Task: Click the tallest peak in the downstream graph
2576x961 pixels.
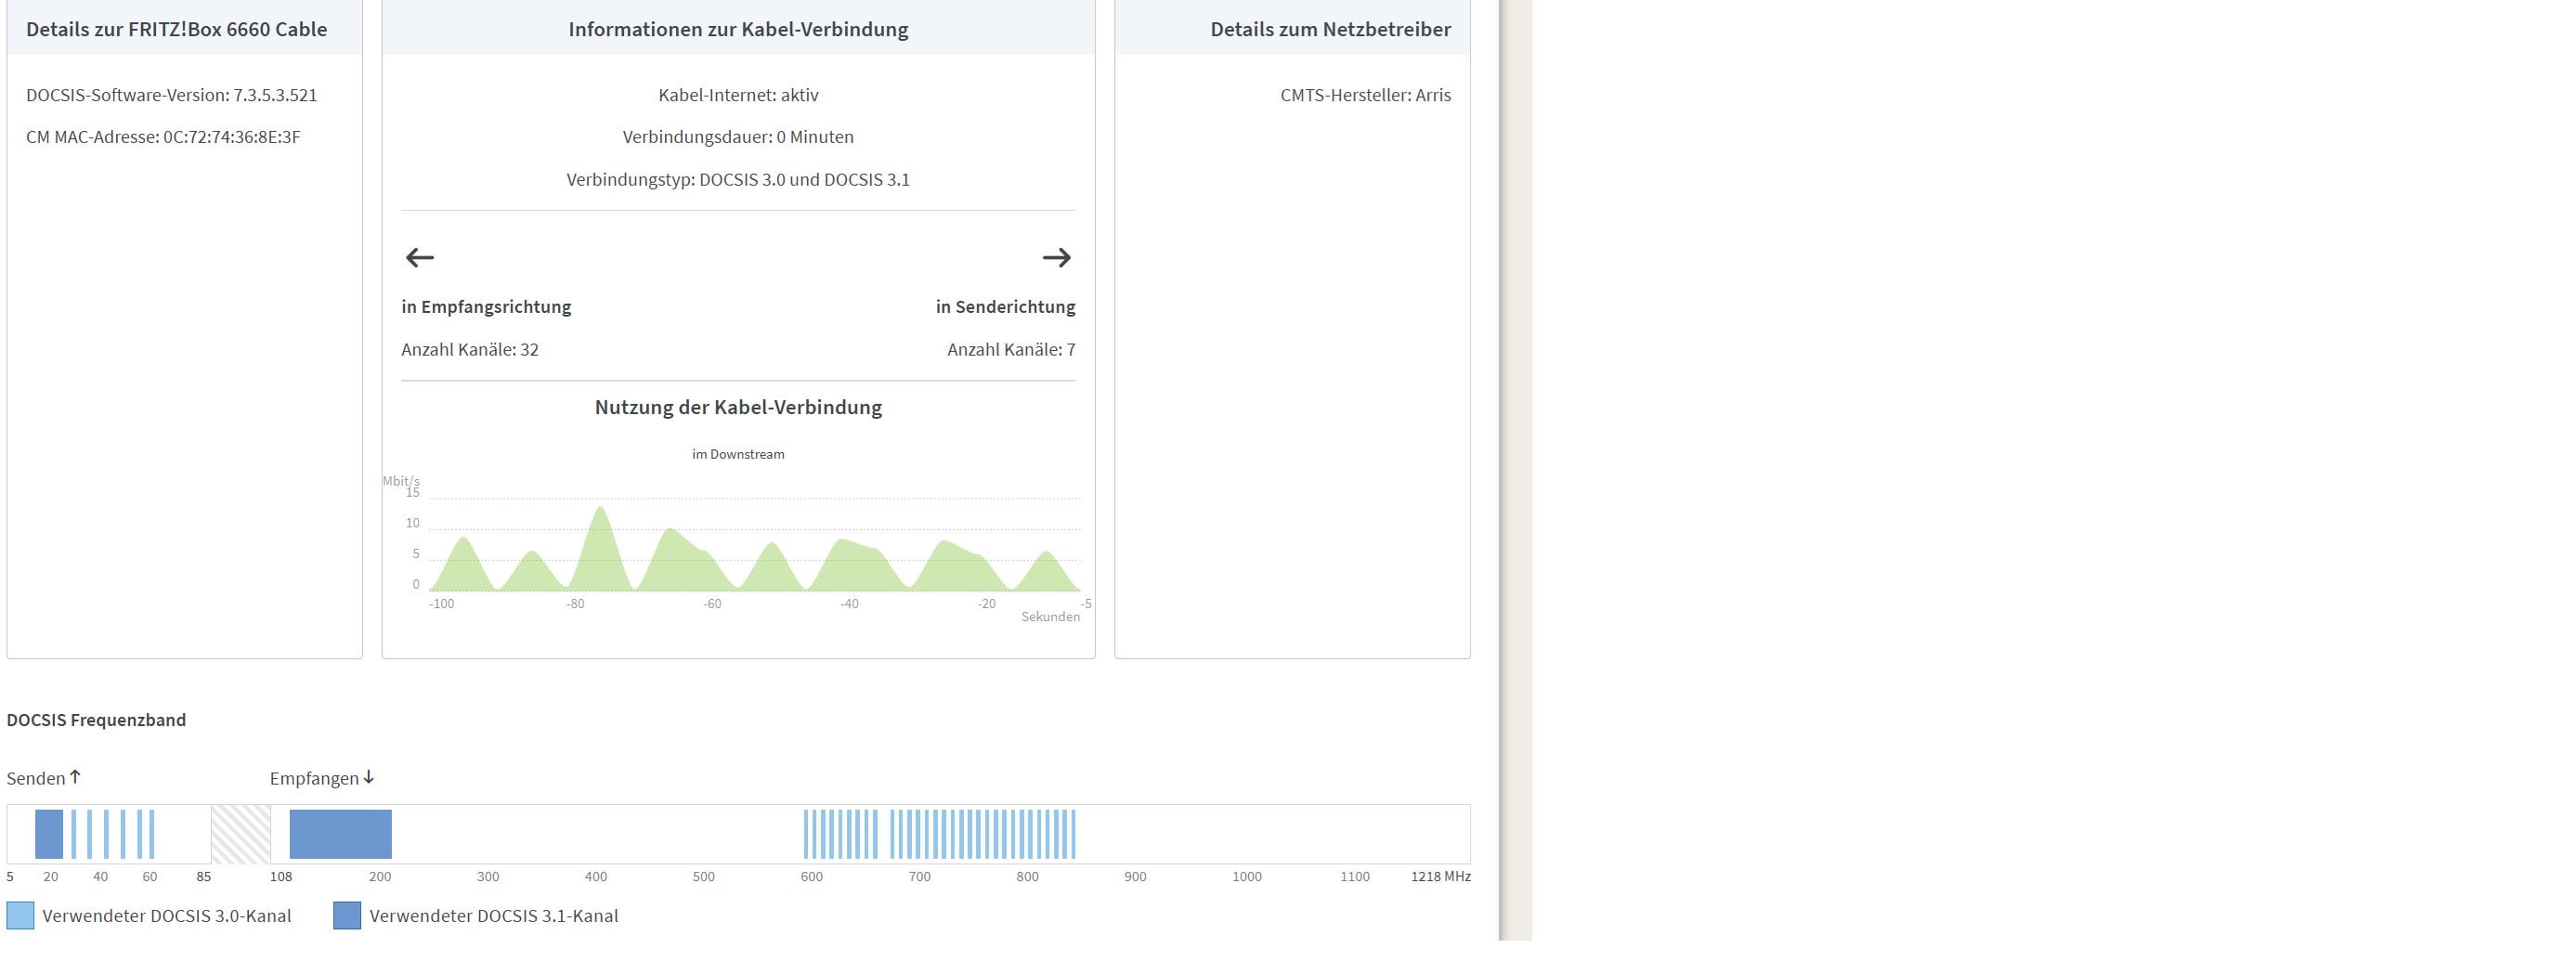Action: [x=601, y=510]
